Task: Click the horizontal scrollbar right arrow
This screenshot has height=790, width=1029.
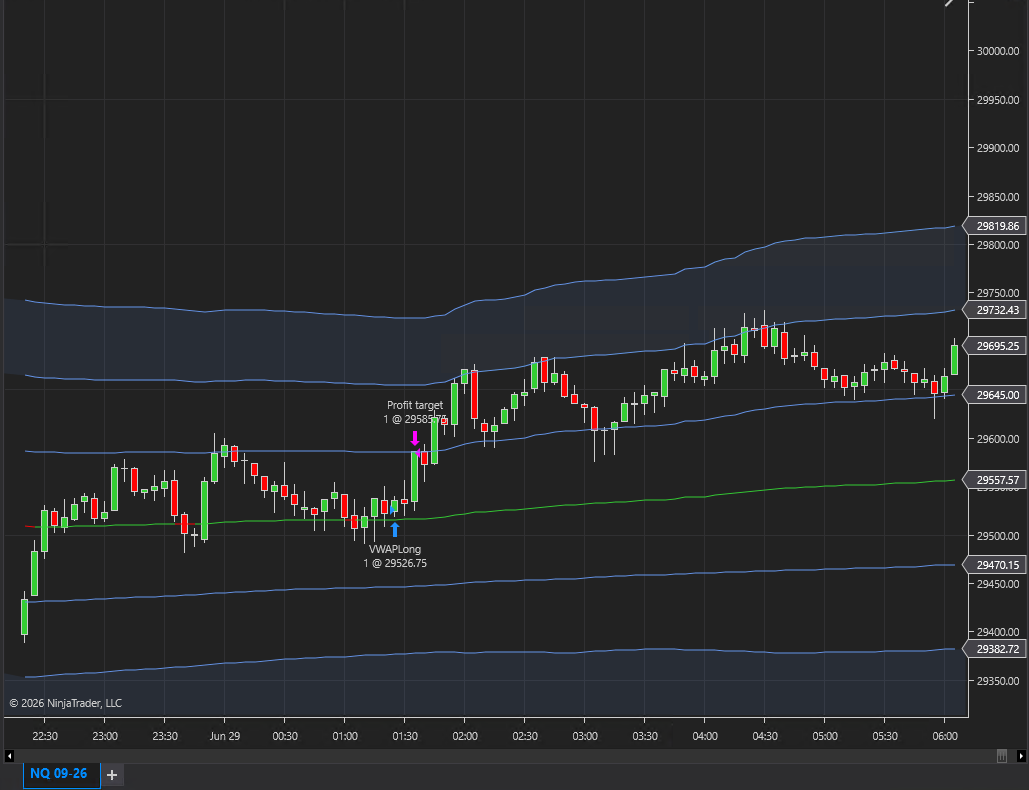Action: point(1020,756)
